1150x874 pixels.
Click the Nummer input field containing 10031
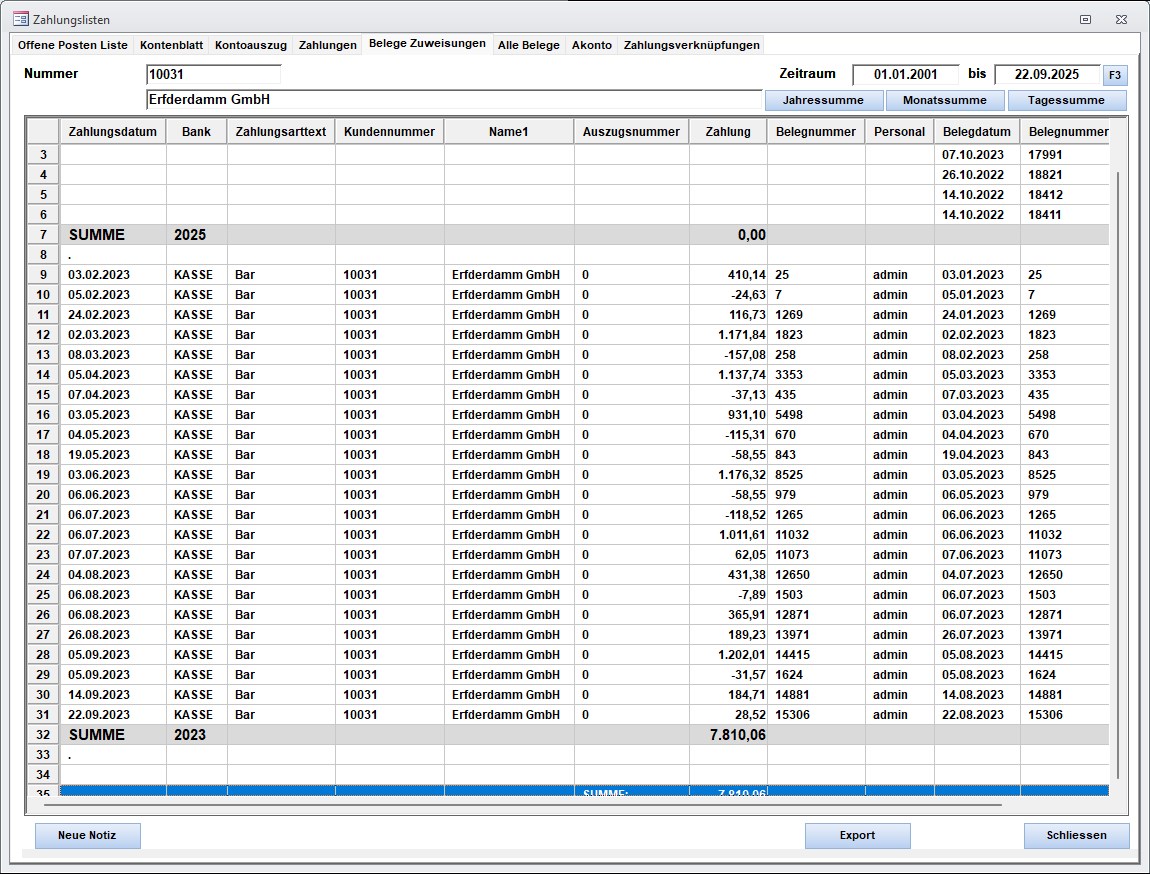click(213, 74)
